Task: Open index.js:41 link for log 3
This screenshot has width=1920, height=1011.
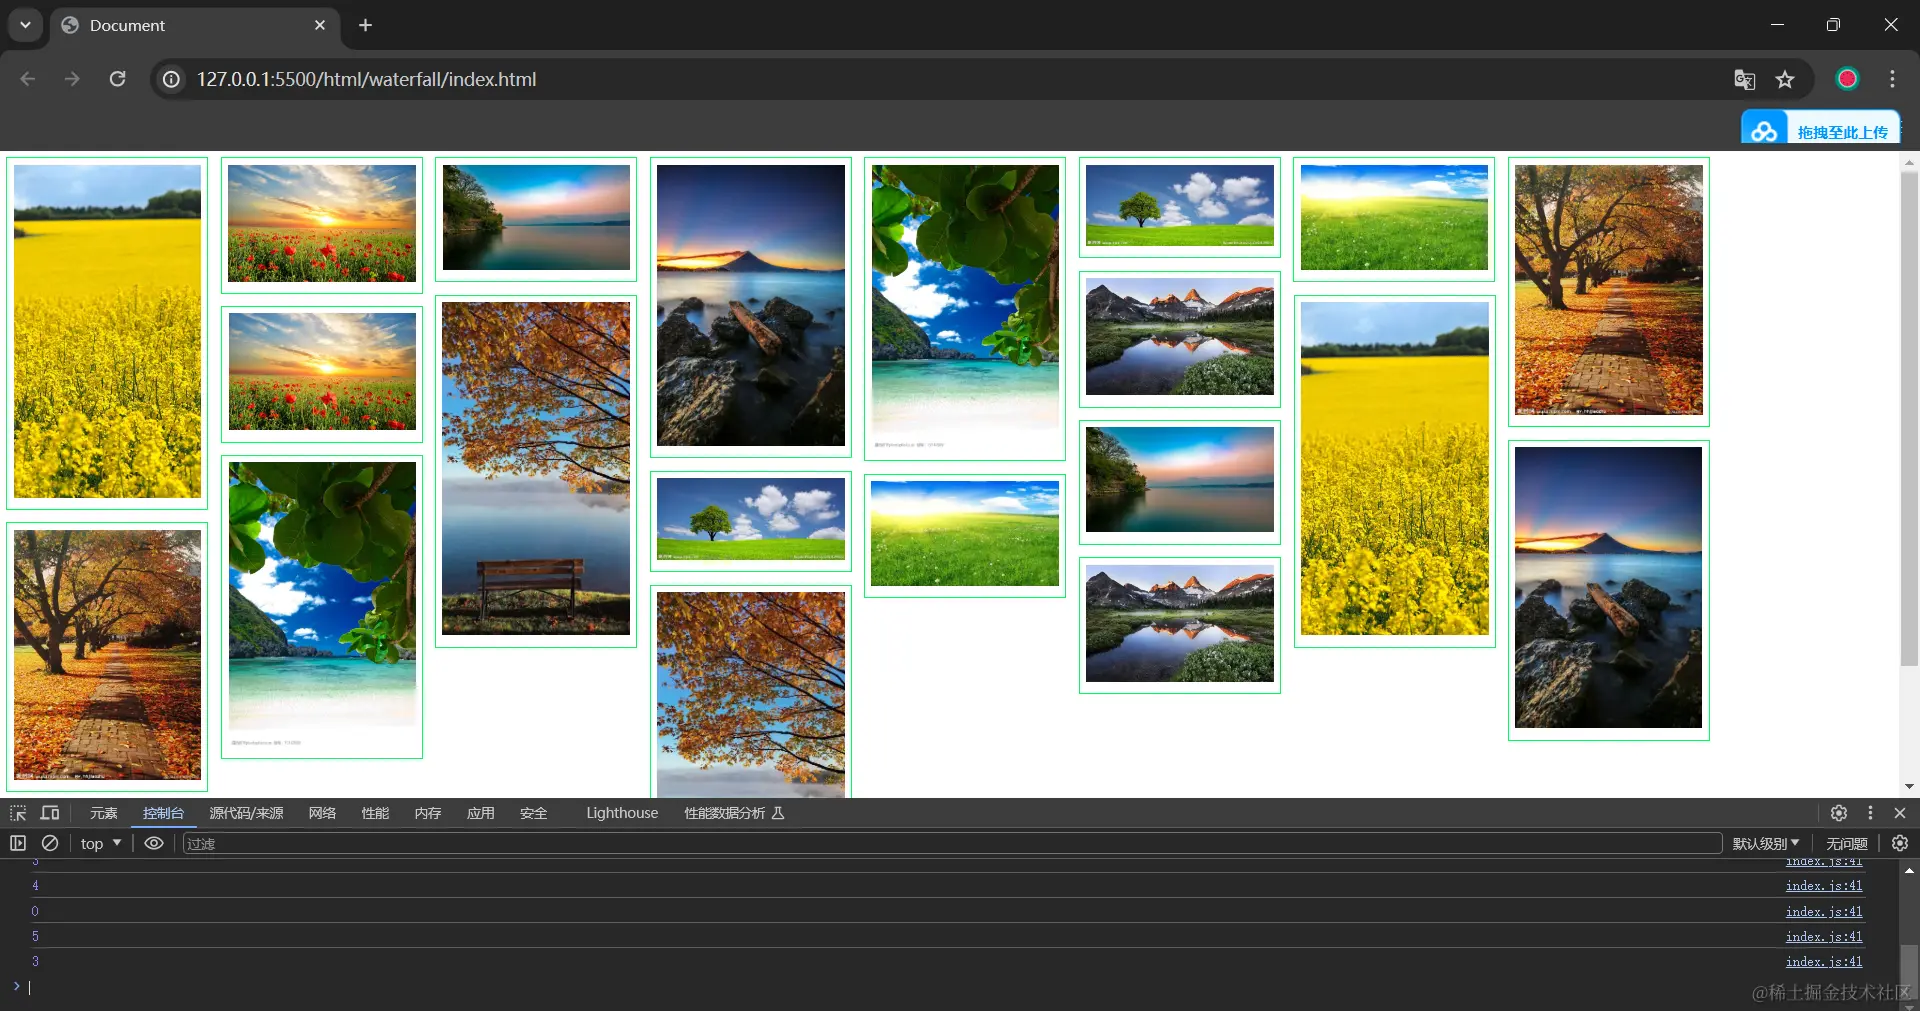Action: (x=1824, y=961)
